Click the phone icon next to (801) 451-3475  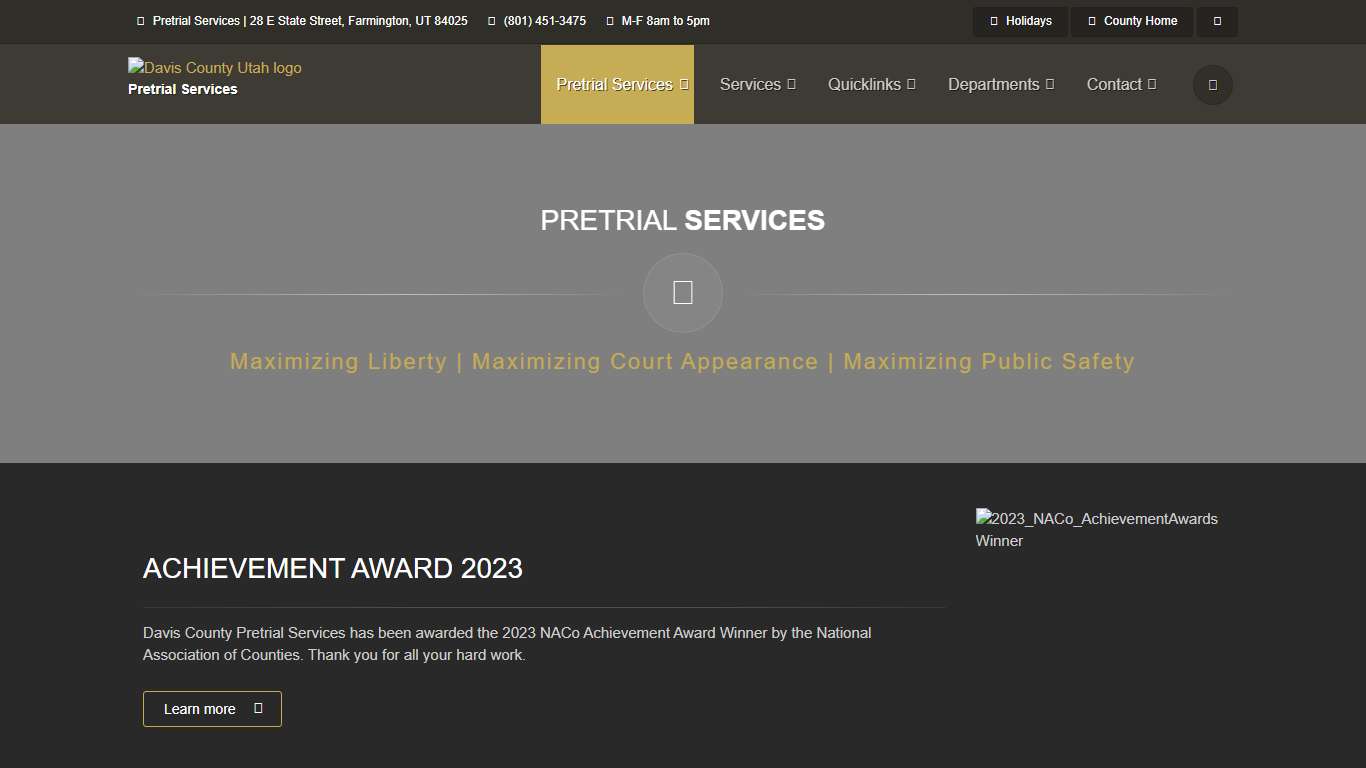[x=490, y=20]
